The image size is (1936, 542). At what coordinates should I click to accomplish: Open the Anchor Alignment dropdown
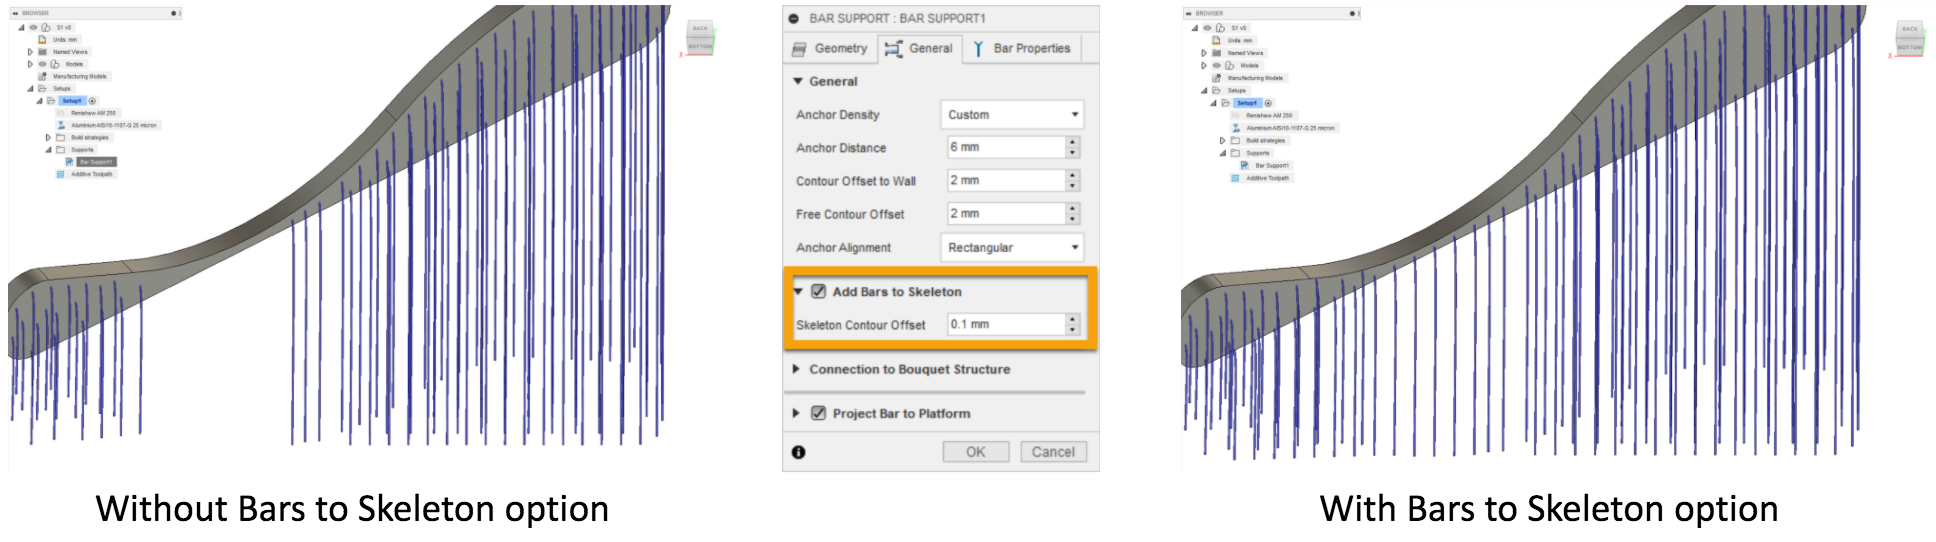pyautogui.click(x=1012, y=247)
